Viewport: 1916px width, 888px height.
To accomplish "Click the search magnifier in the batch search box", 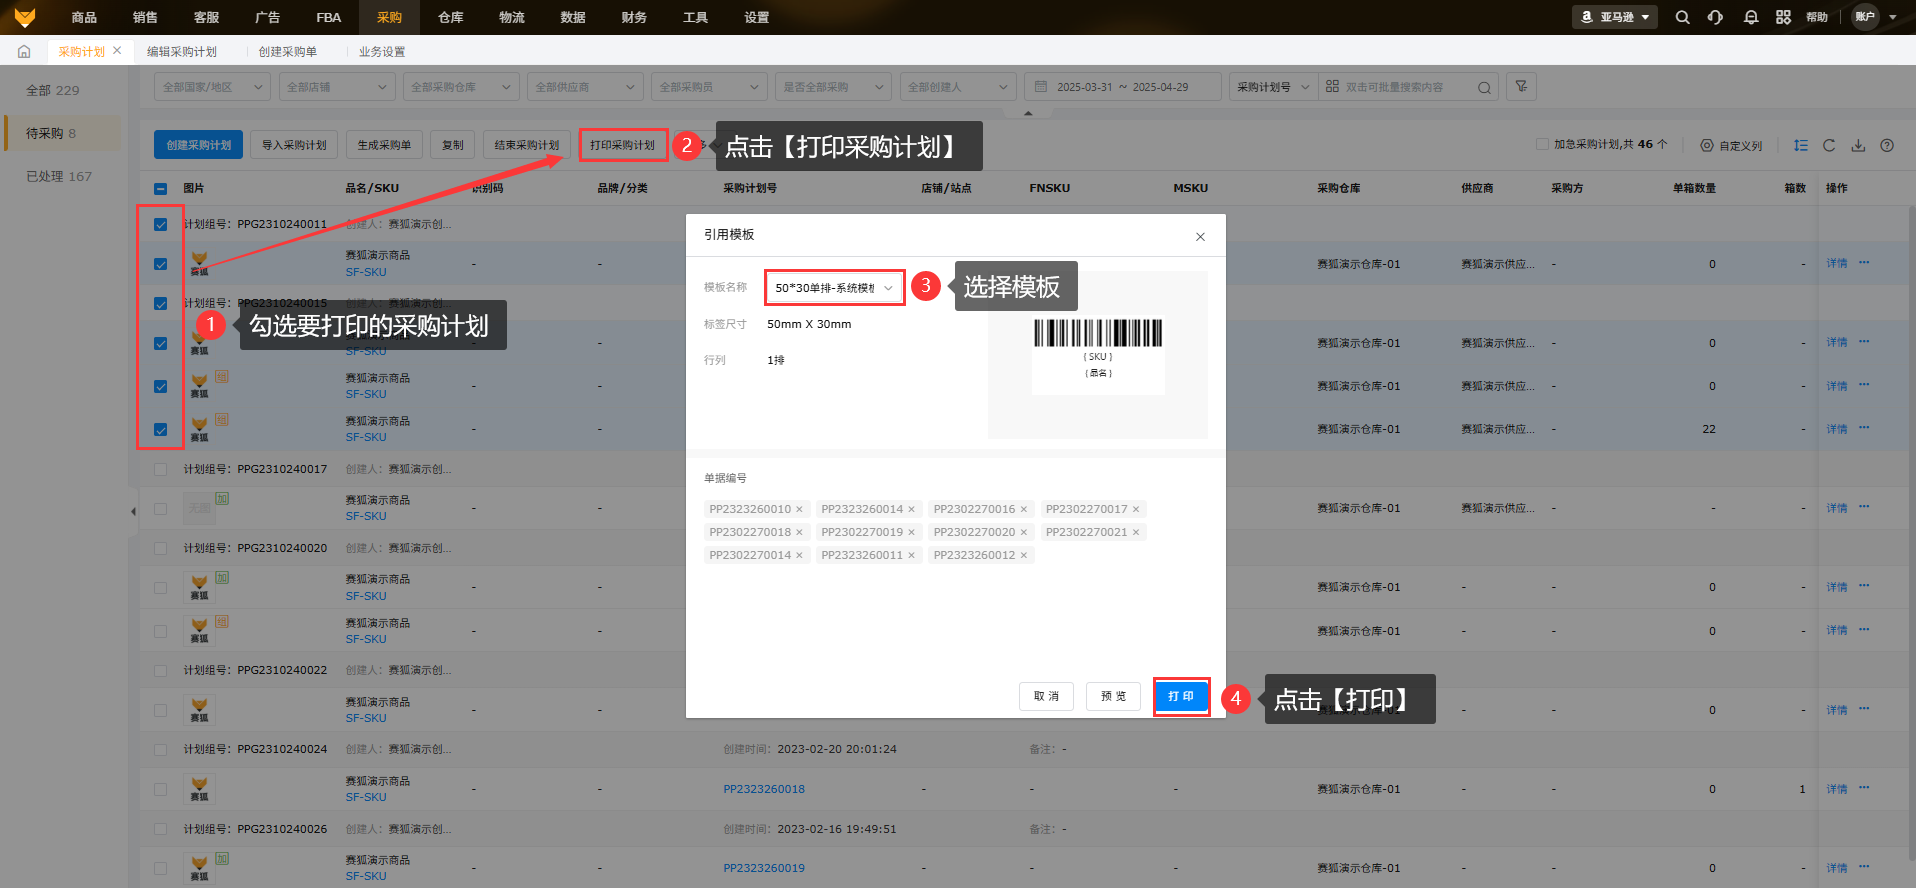I will pyautogui.click(x=1484, y=88).
